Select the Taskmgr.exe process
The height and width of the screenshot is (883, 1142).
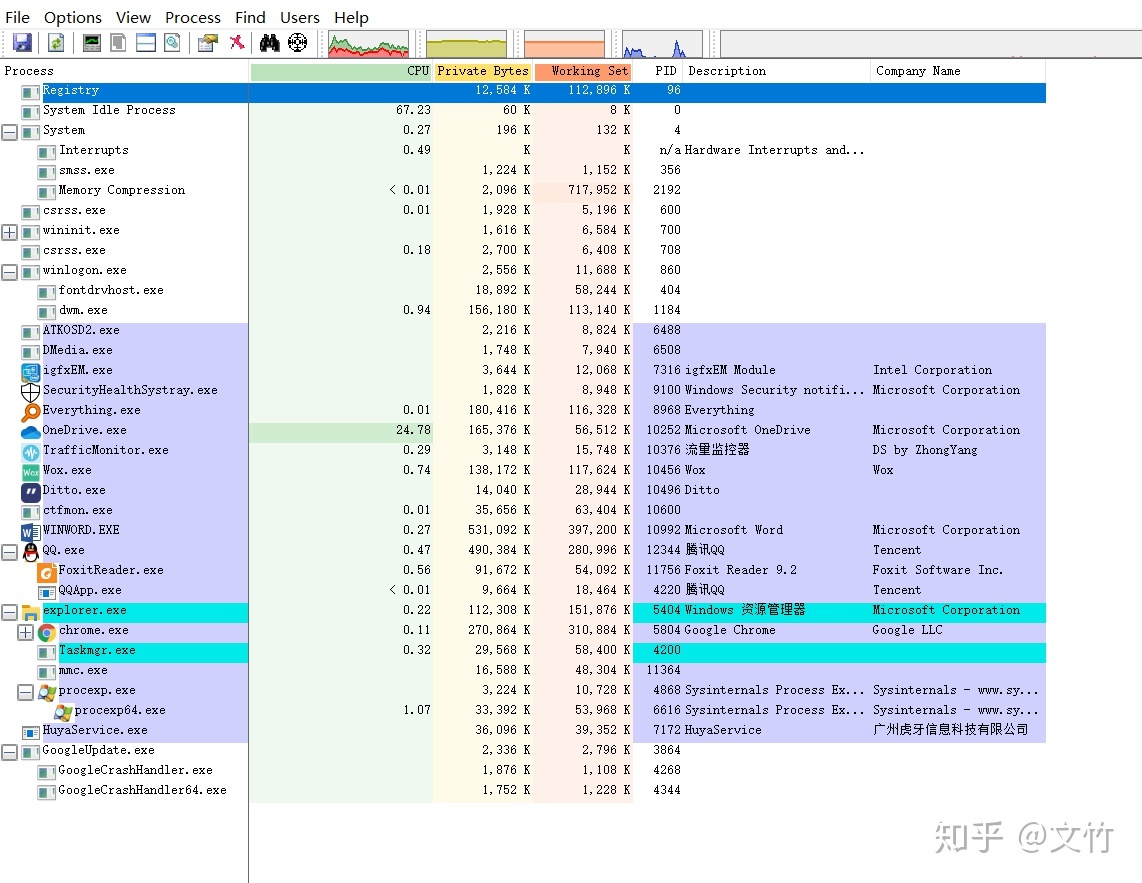coord(523,651)
